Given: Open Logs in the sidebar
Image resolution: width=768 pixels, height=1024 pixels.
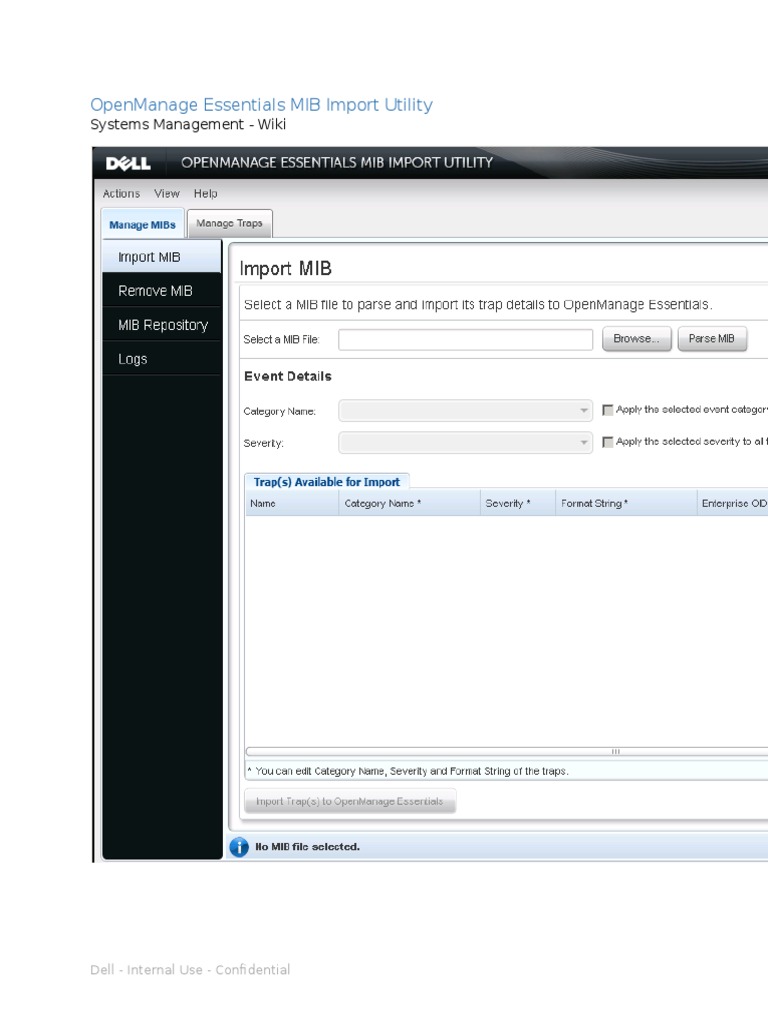Looking at the screenshot, I should pos(162,359).
